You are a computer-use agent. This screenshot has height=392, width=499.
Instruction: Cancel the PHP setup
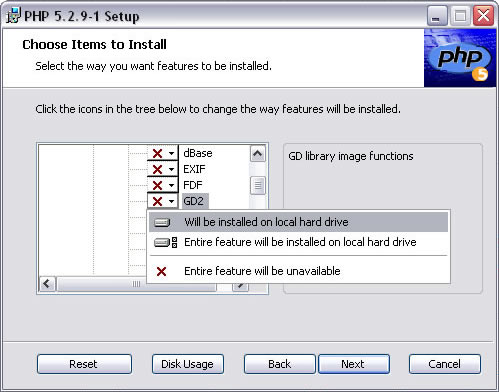(x=445, y=364)
